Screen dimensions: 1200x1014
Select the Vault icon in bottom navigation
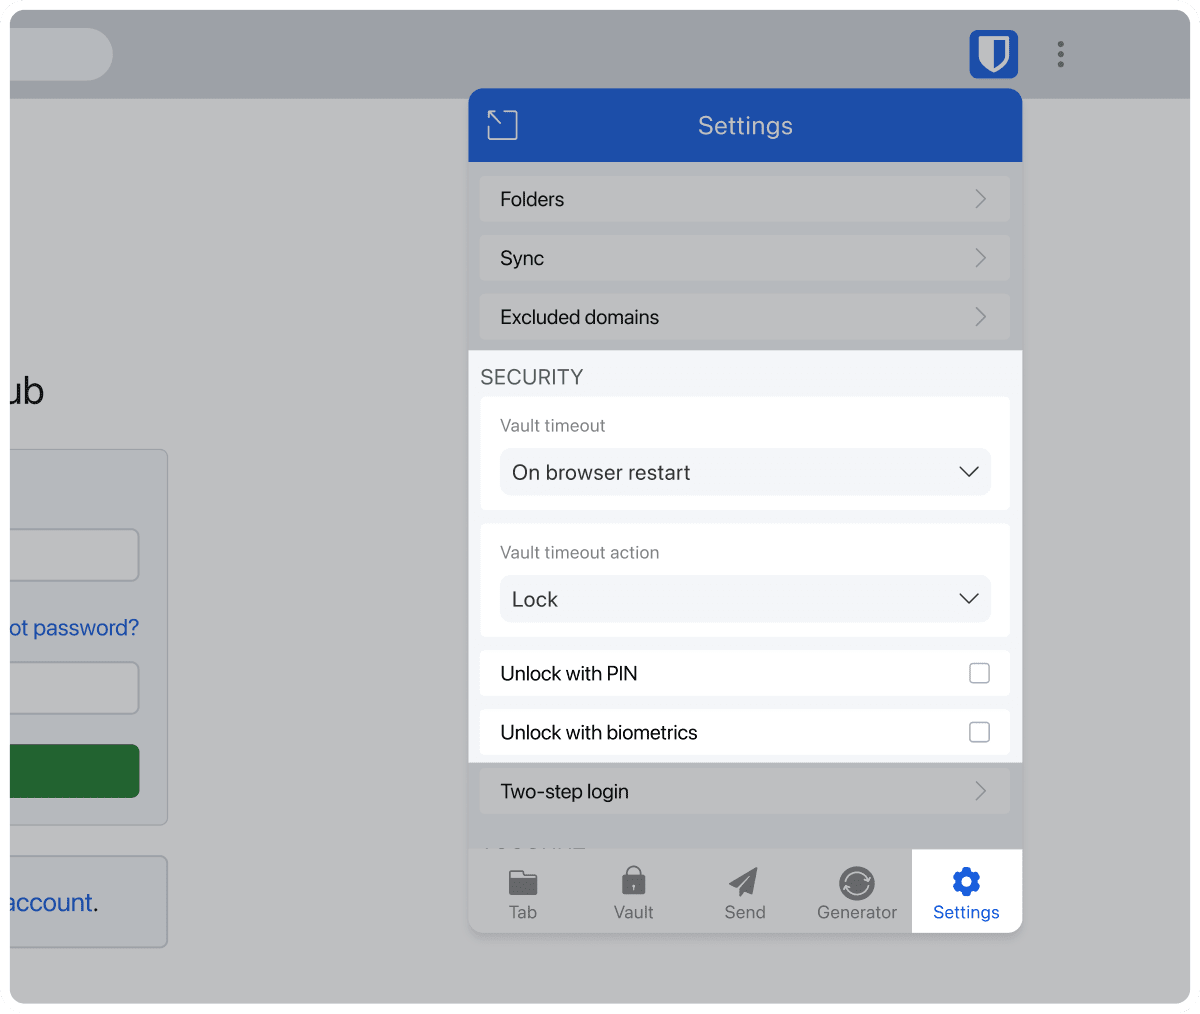click(633, 891)
